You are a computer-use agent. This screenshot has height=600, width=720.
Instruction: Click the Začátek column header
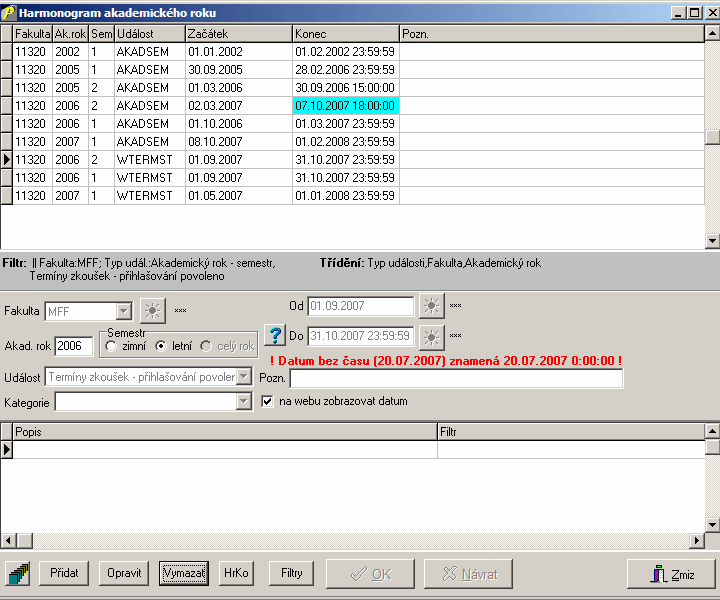(x=238, y=34)
